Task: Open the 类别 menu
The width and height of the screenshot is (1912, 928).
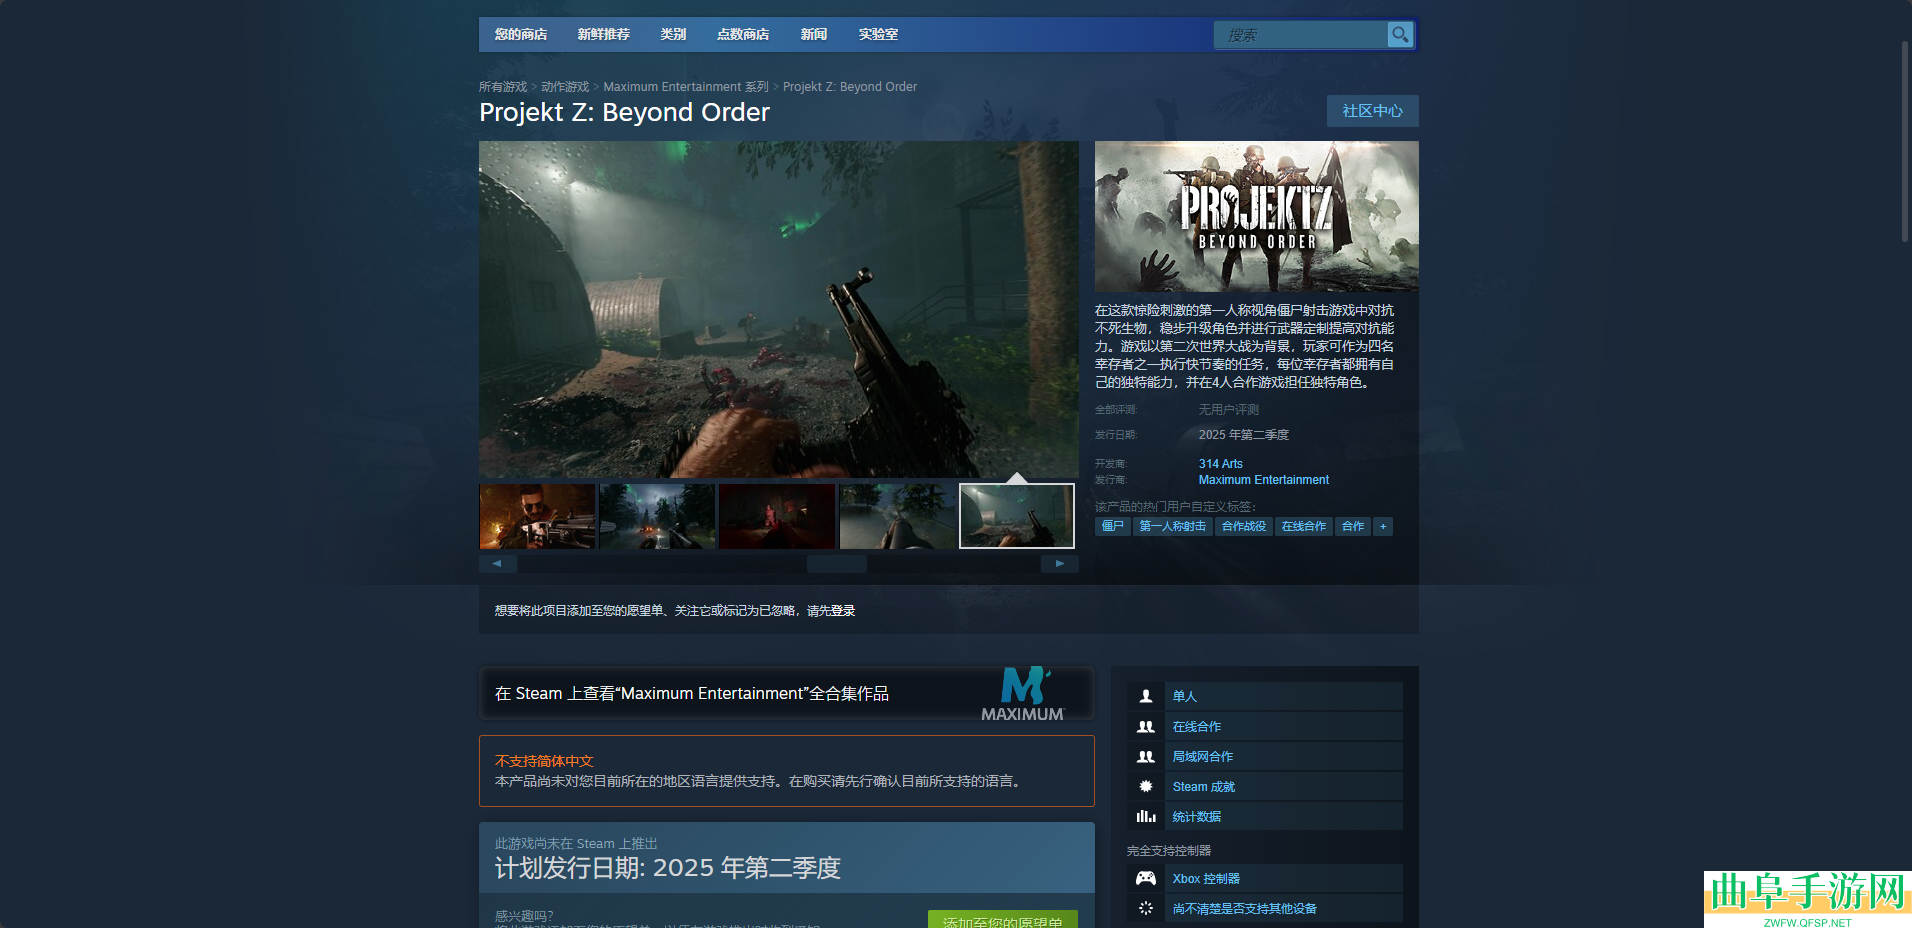Action: coord(673,35)
